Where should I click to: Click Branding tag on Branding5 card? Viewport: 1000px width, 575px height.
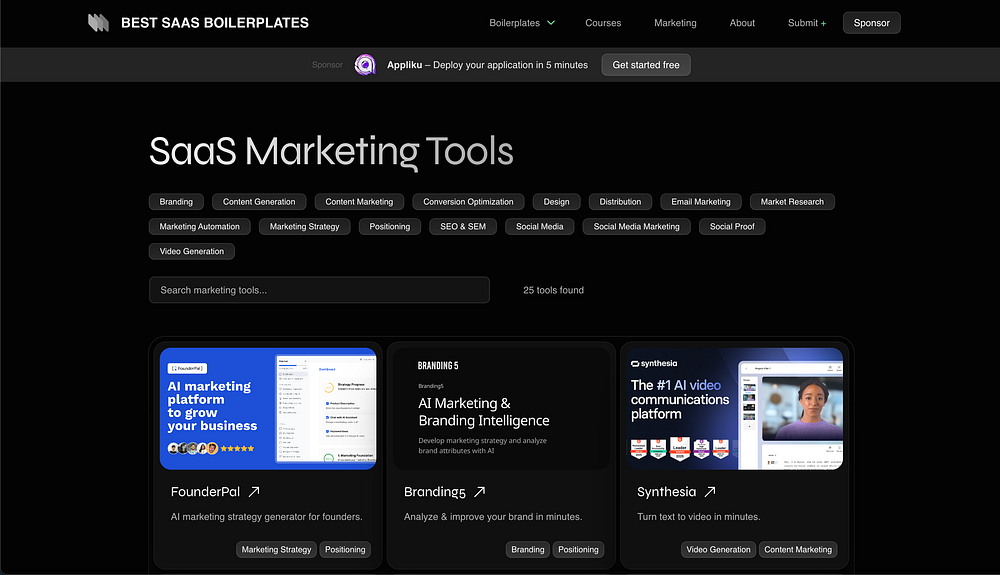coord(527,550)
